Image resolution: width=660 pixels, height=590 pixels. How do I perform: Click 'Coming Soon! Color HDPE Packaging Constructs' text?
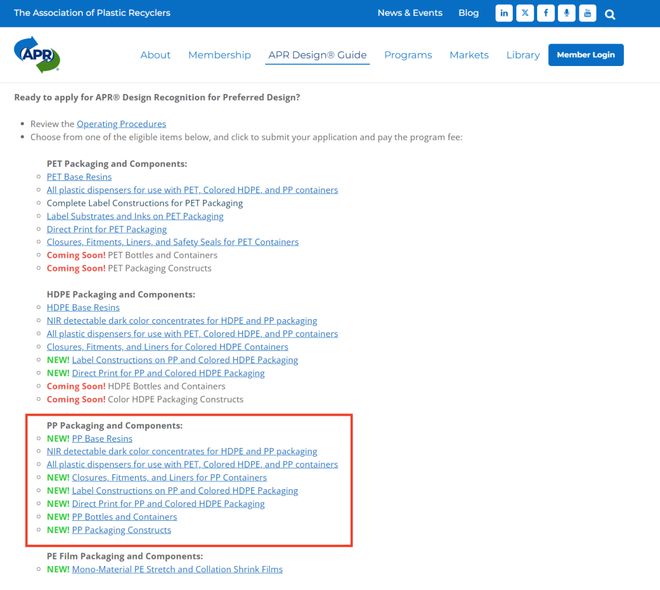[145, 399]
